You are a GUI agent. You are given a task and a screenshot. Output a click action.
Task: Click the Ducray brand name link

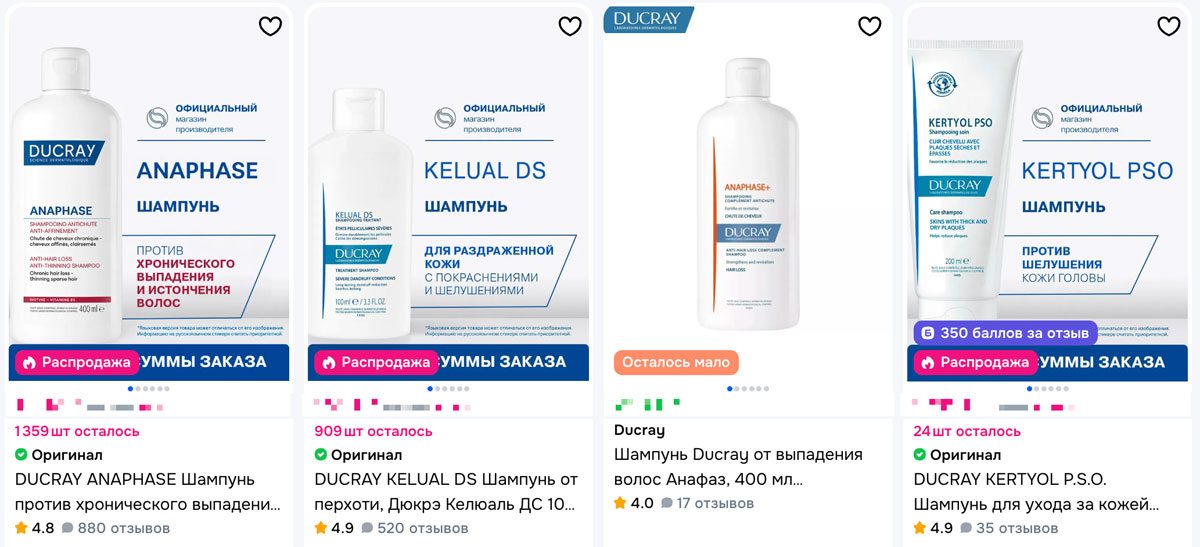[x=639, y=430]
